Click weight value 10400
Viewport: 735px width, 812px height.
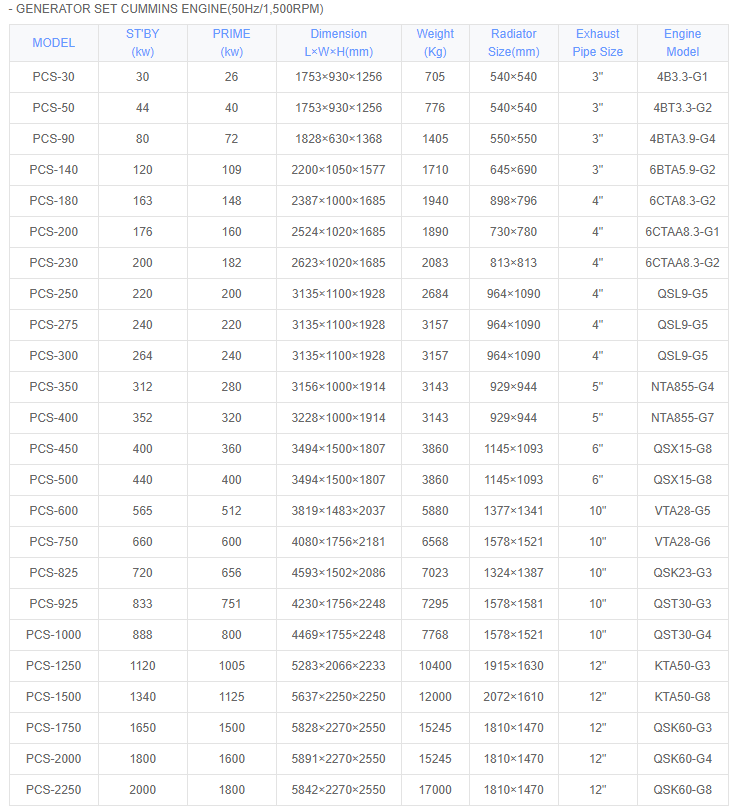click(x=435, y=666)
